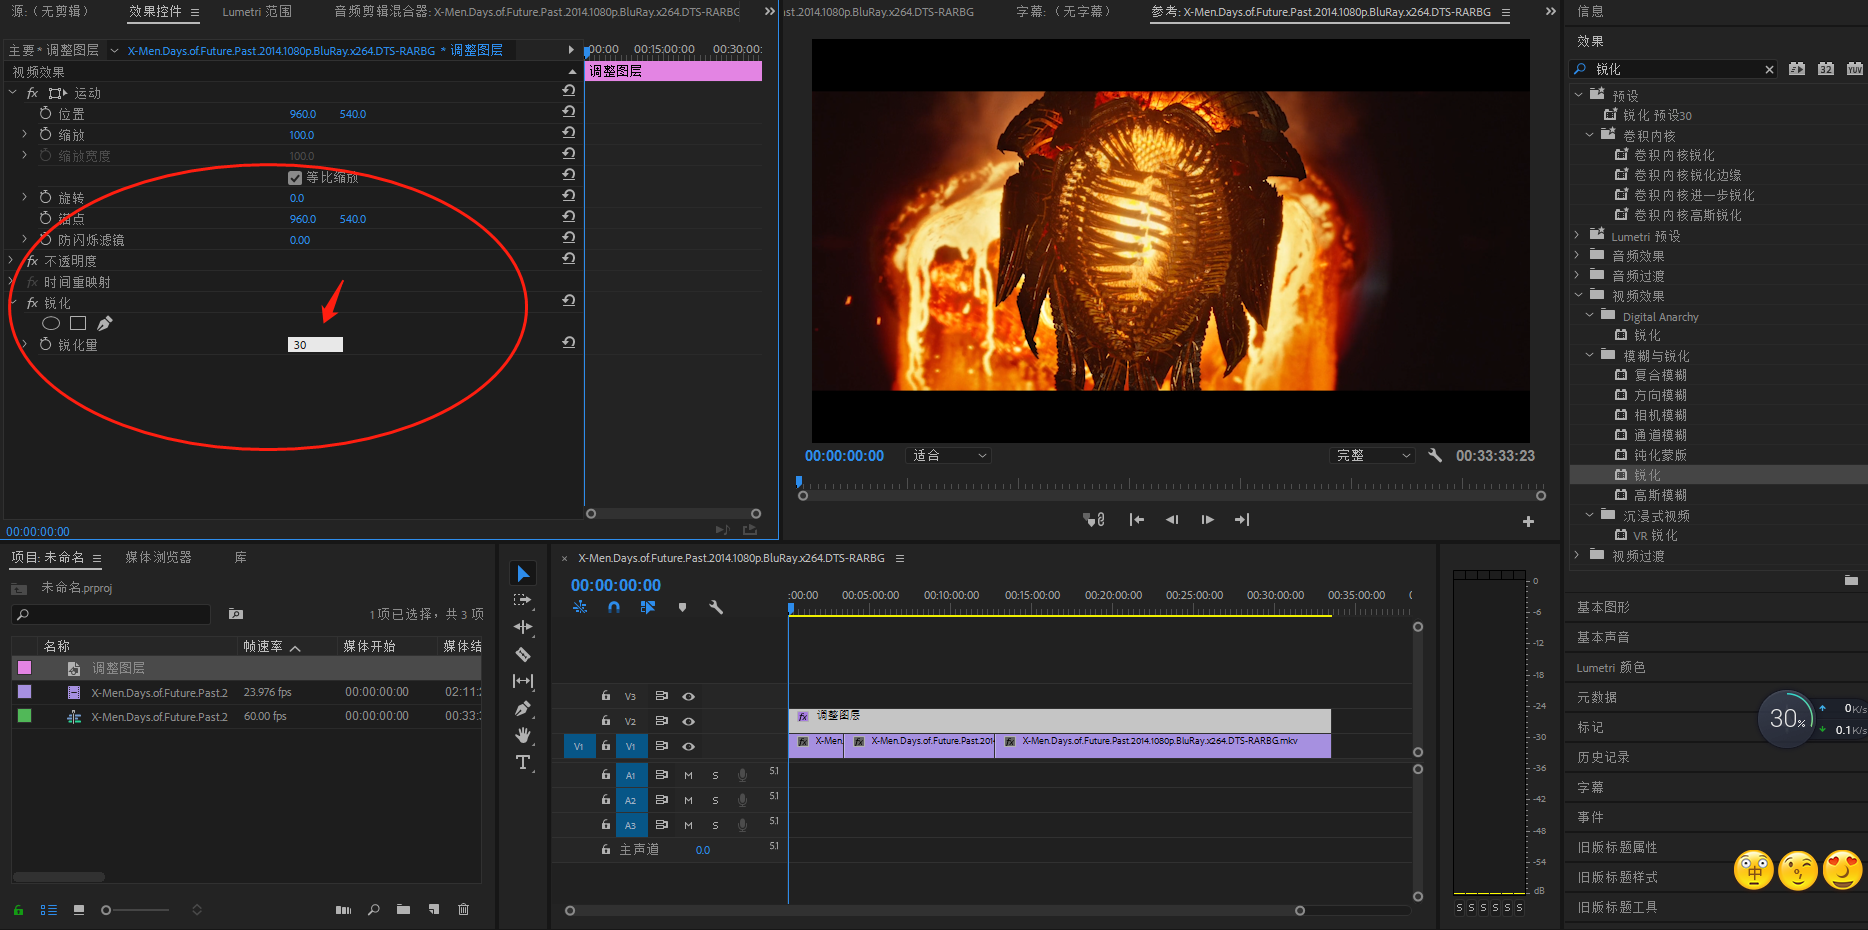Image resolution: width=1868 pixels, height=930 pixels.
Task: Delete selected item with trash icon
Action: pyautogui.click(x=463, y=909)
